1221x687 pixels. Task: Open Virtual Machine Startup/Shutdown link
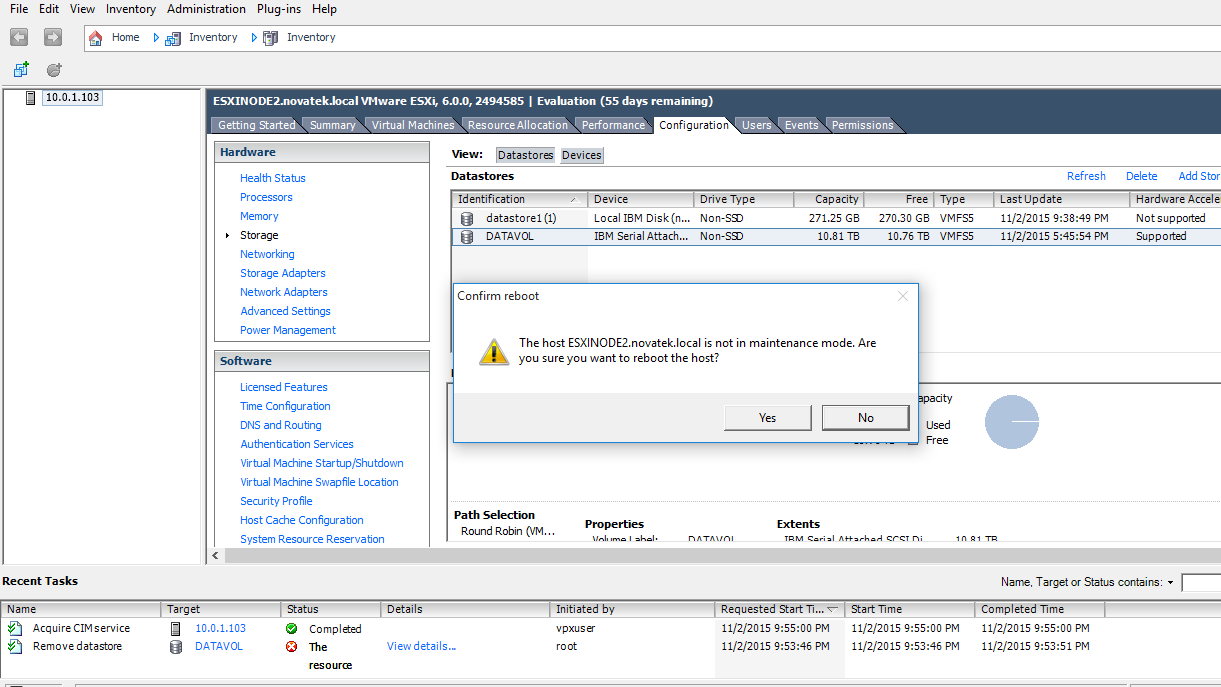click(x=322, y=463)
